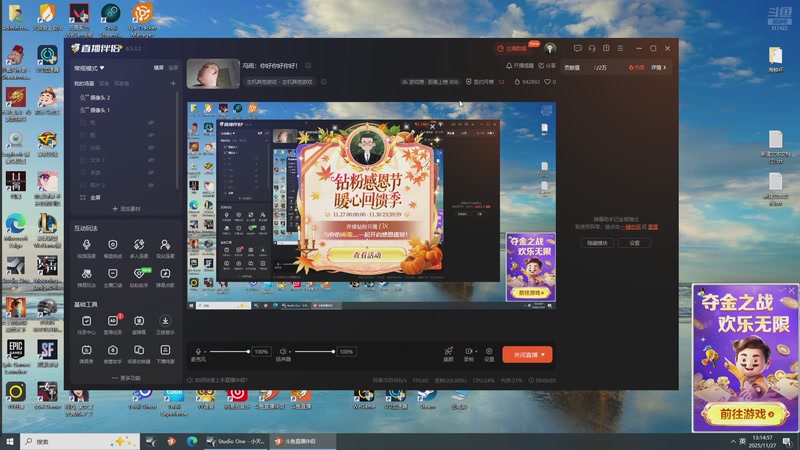Click the last icon in 基础工具 grid
Viewport: 800px width, 450px height.
(x=165, y=350)
